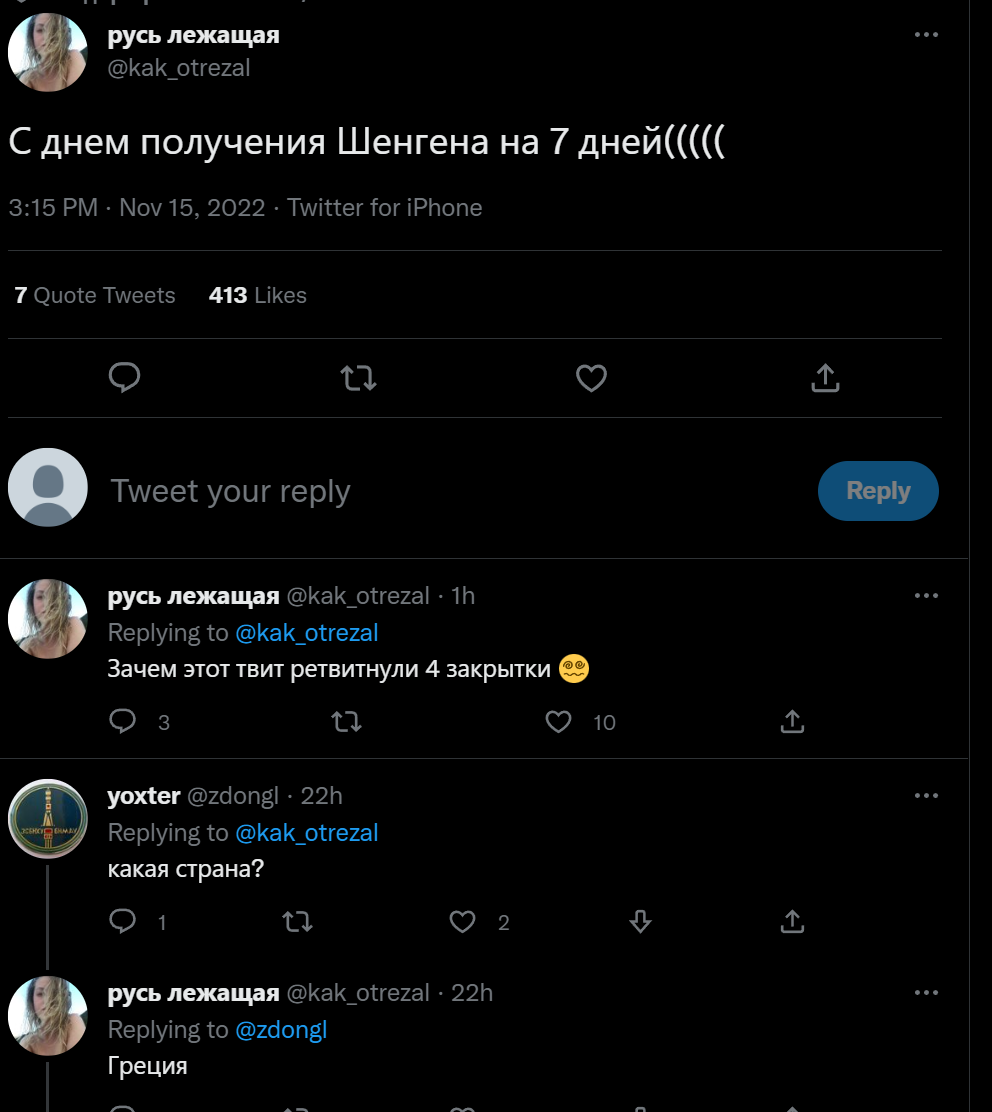
Task: Open yoxter's profile avatar
Action: click(x=48, y=819)
